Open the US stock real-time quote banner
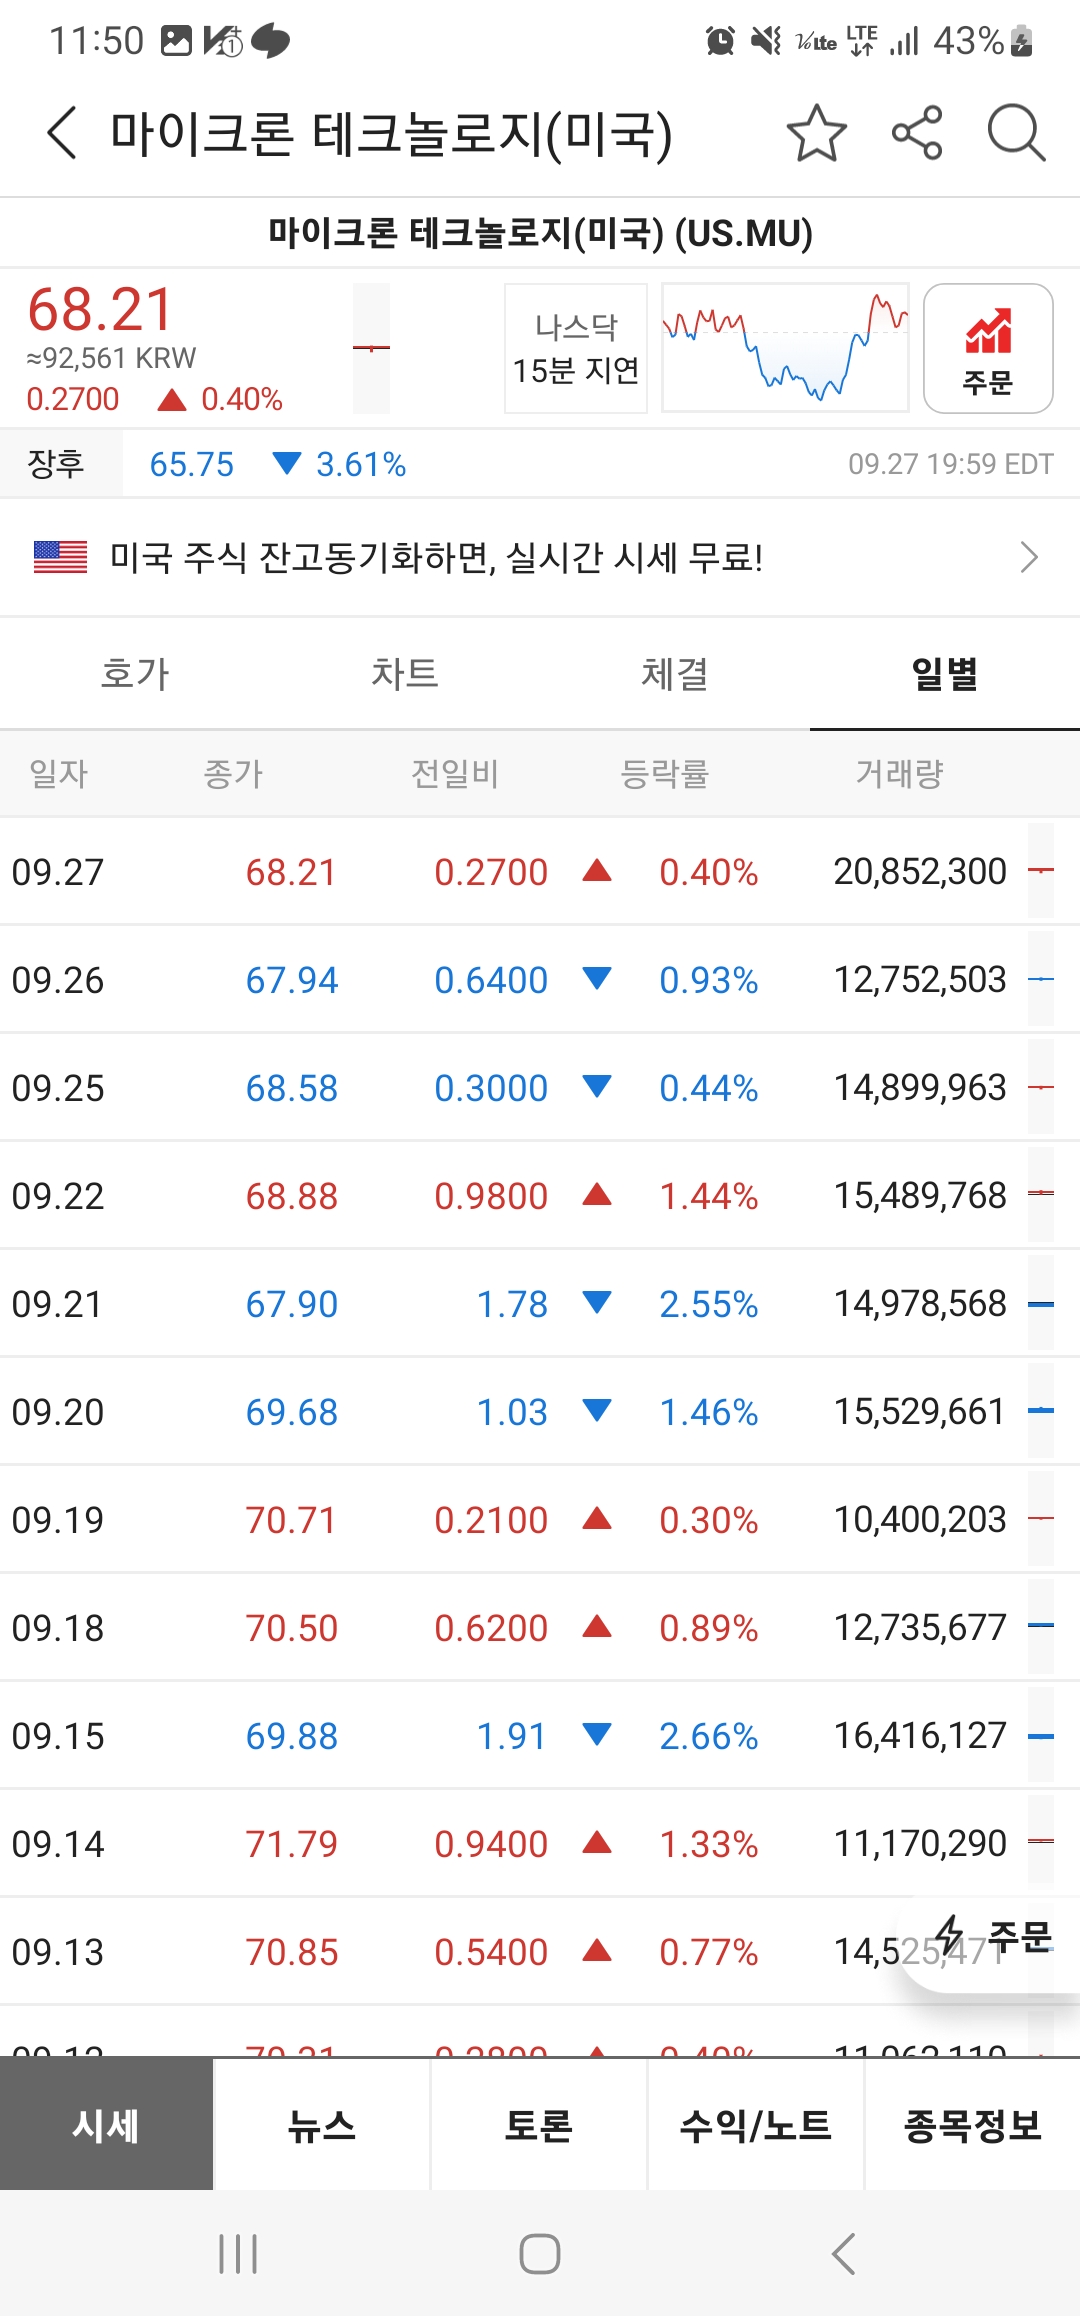Image resolution: width=1080 pixels, height=2316 pixels. pos(540,557)
